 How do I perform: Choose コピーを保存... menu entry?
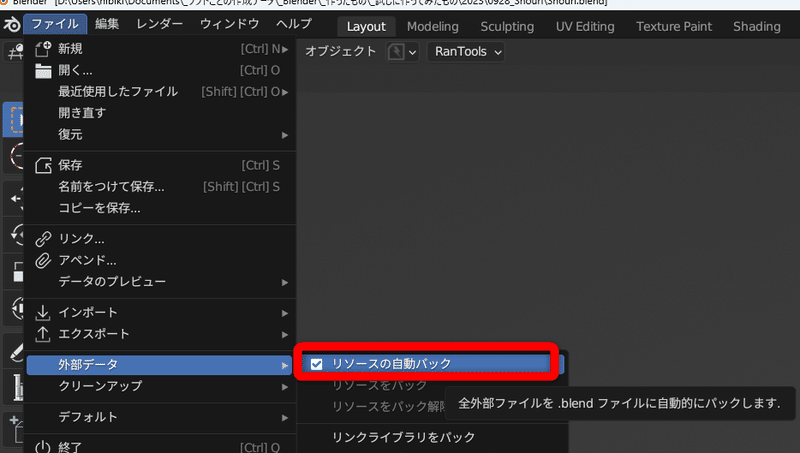click(x=159, y=208)
